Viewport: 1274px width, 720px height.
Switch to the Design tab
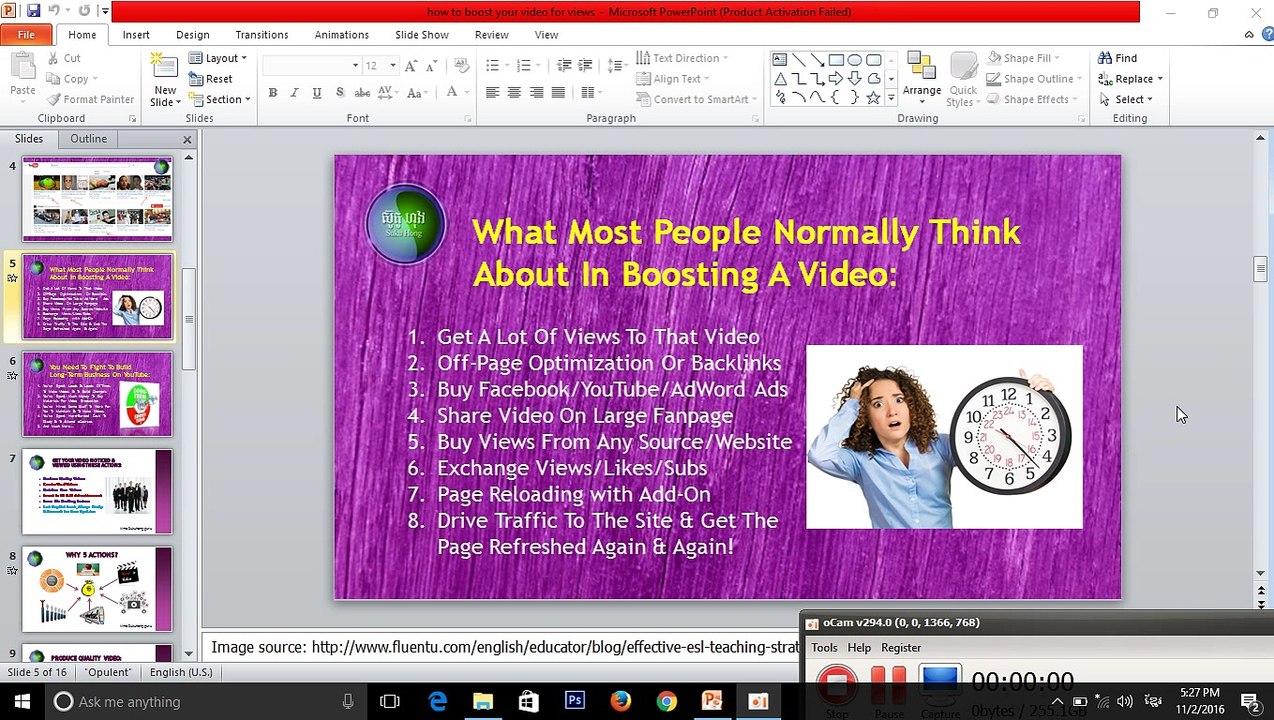click(193, 35)
